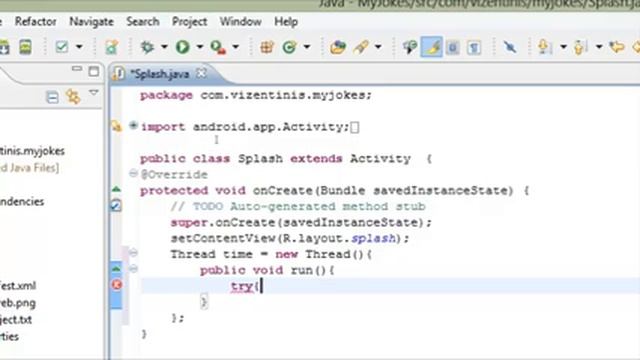The height and width of the screenshot is (360, 640).
Task: Open the lint check dropdown arrow
Action: coord(79,47)
